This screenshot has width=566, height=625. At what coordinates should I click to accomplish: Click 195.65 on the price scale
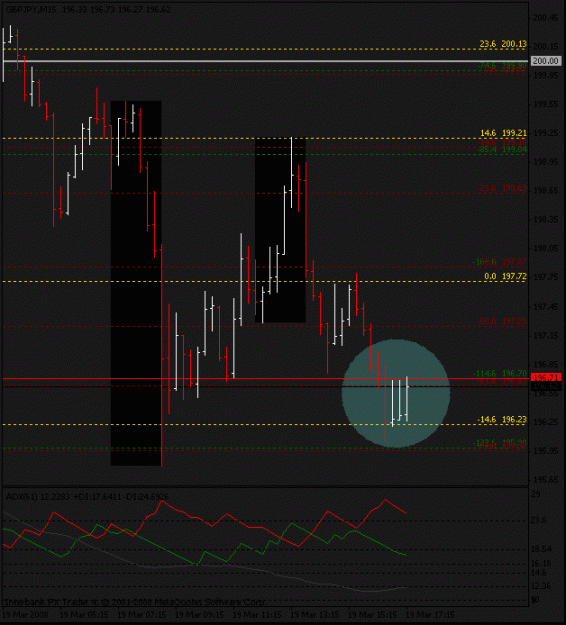click(546, 480)
